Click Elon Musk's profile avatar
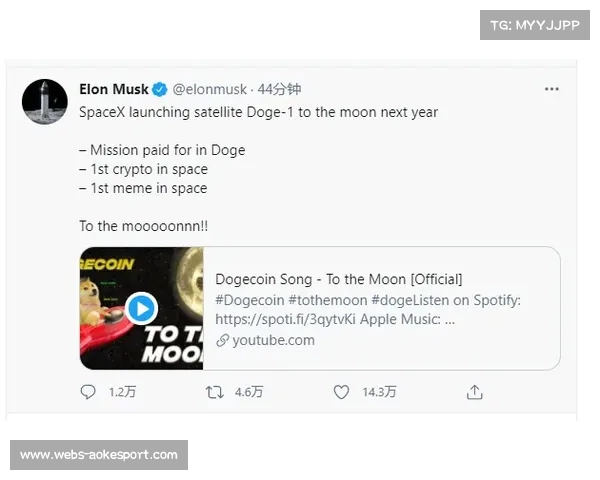Image resolution: width=600 pixels, height=480 pixels. tap(44, 101)
